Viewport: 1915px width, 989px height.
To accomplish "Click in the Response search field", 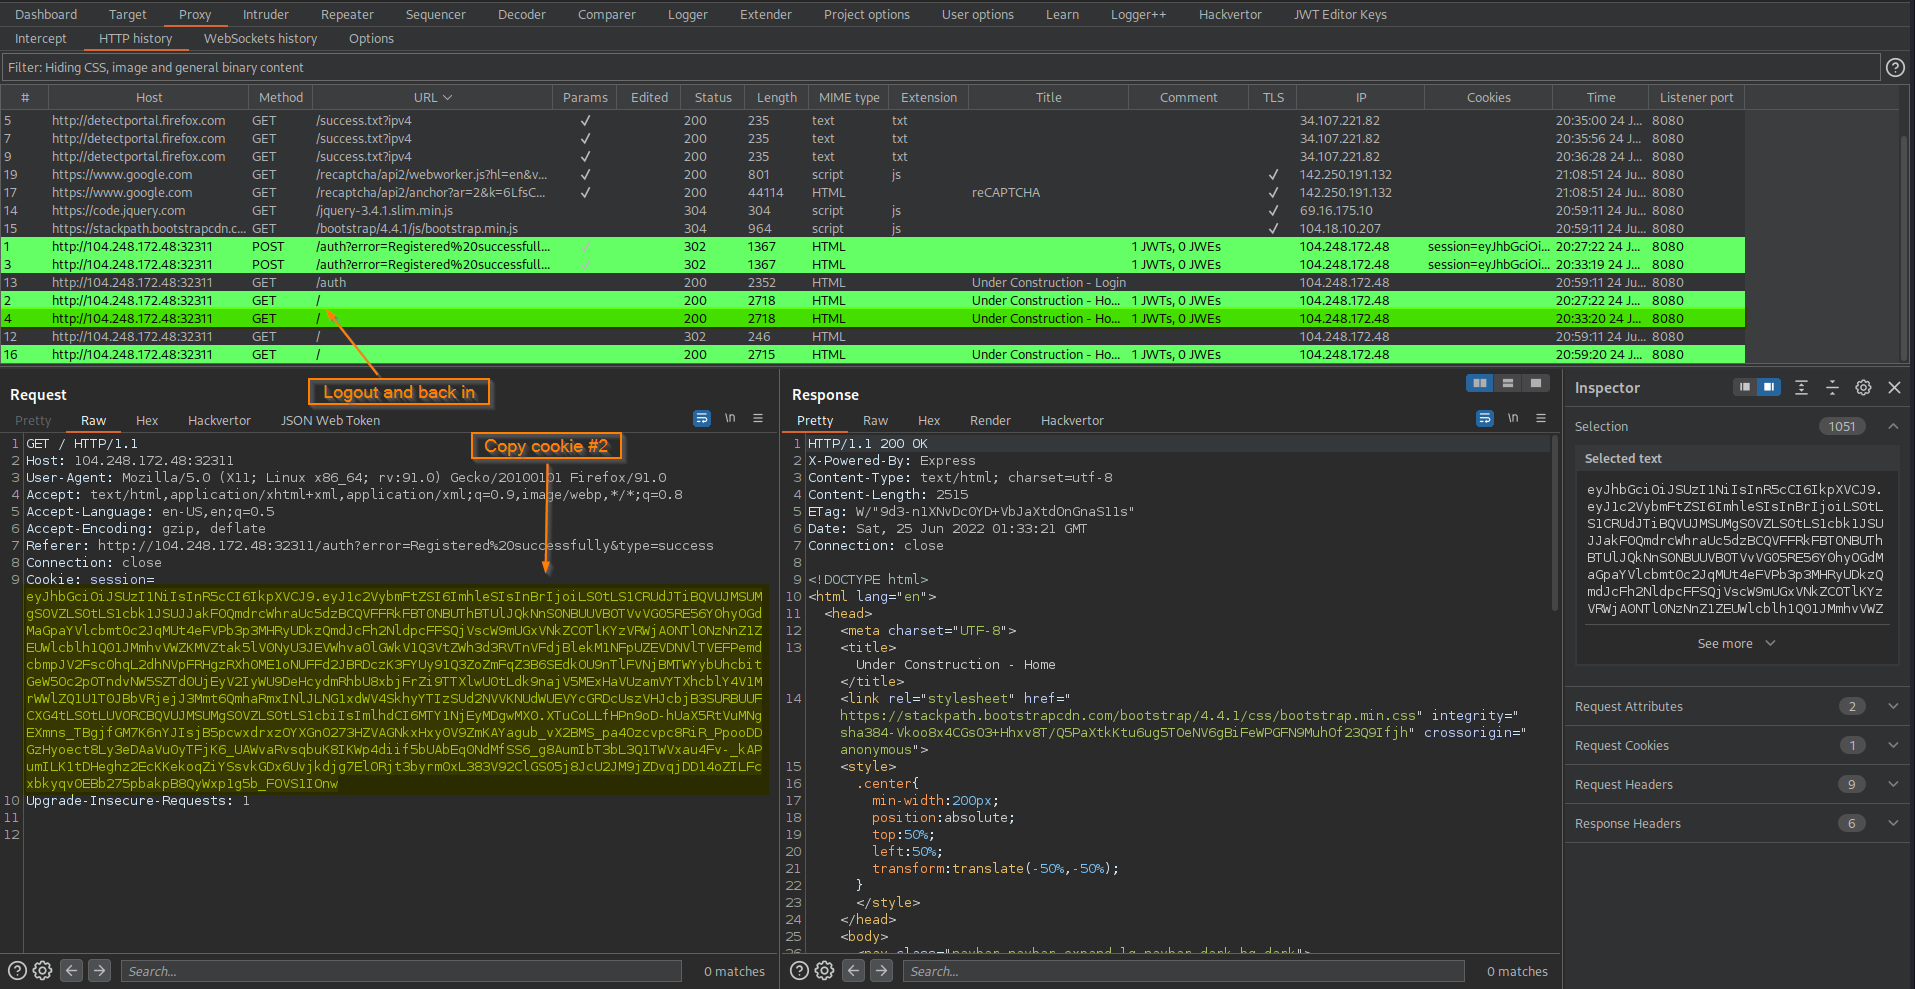I will click(x=1184, y=970).
